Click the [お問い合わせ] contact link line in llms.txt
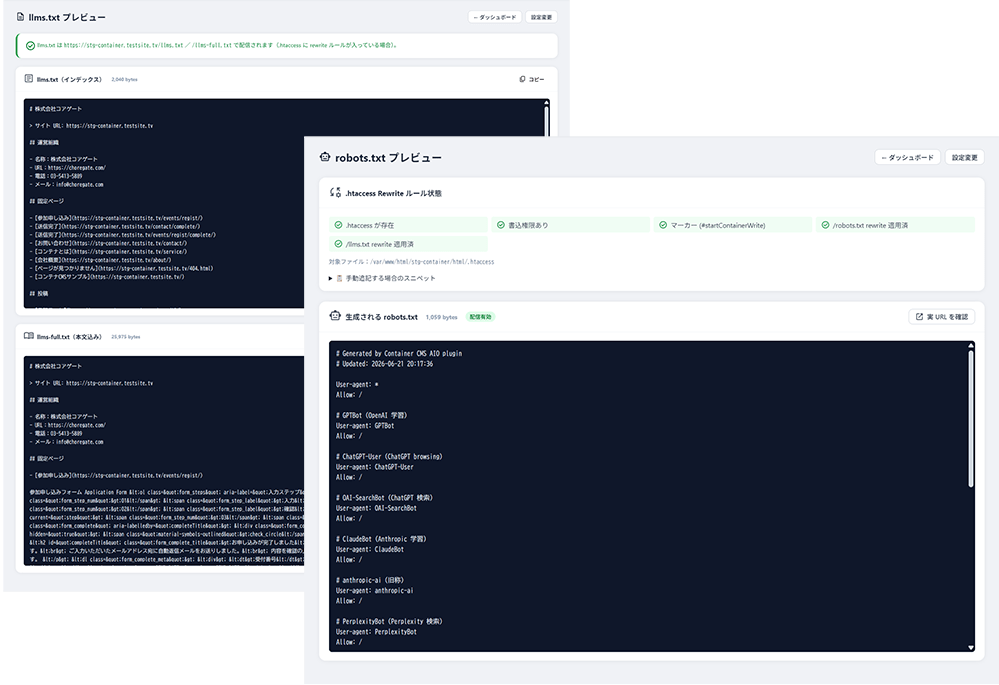This screenshot has height=685, width=999. point(108,243)
